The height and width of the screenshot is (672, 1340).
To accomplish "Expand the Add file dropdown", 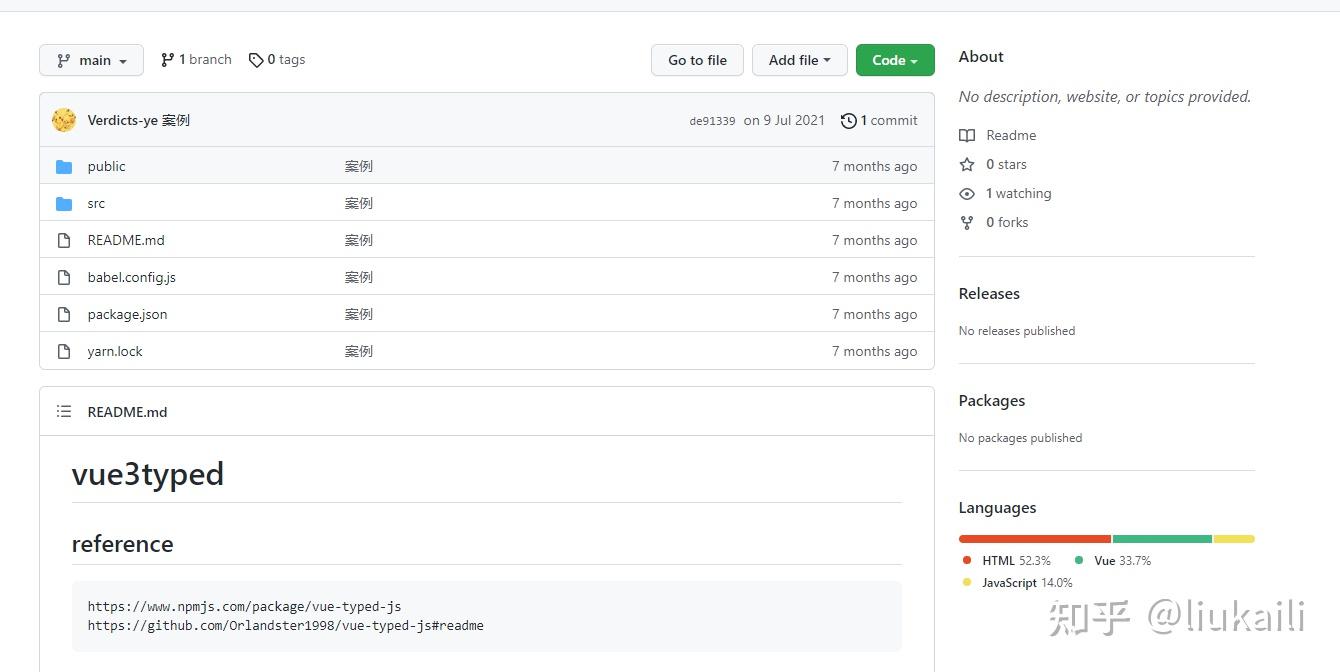I will [x=799, y=60].
